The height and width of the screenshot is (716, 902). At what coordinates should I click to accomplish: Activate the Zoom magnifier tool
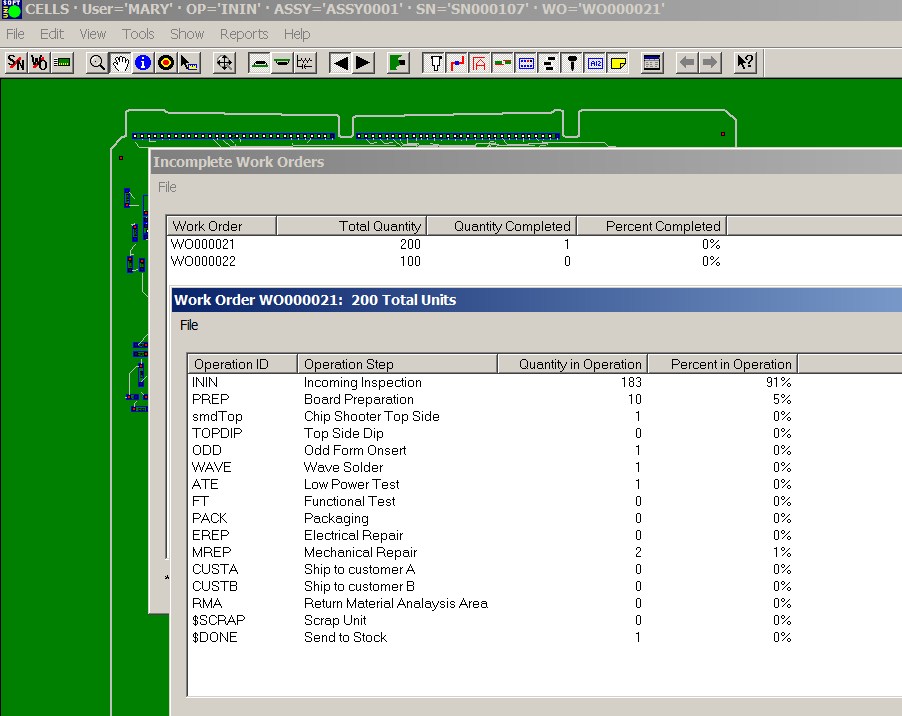coord(96,62)
